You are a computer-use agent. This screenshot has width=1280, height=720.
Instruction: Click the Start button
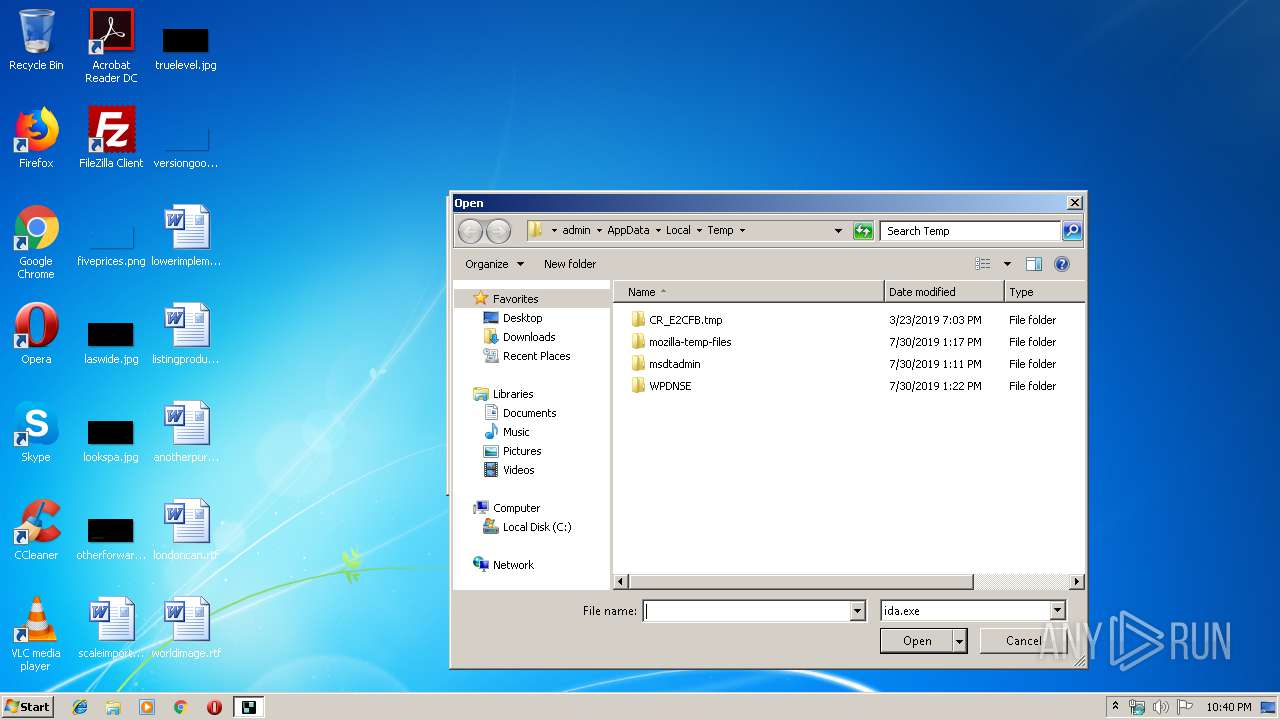(x=28, y=707)
